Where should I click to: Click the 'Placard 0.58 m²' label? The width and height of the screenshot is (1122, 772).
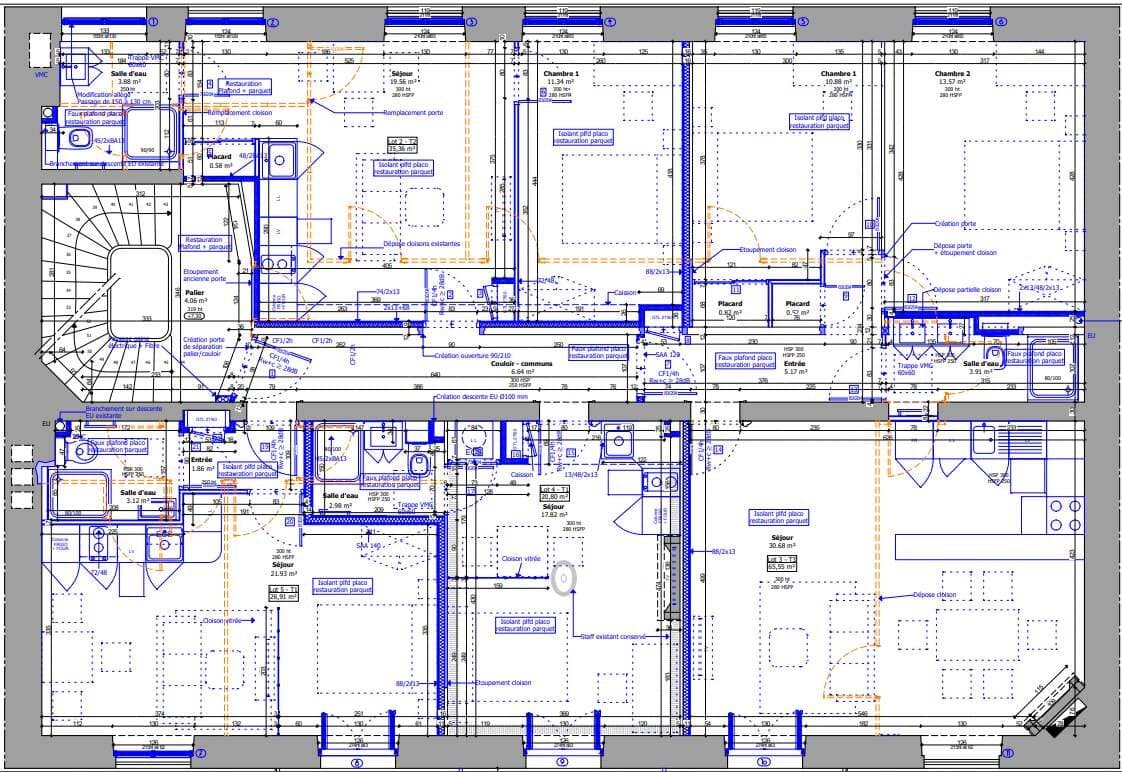(220, 161)
